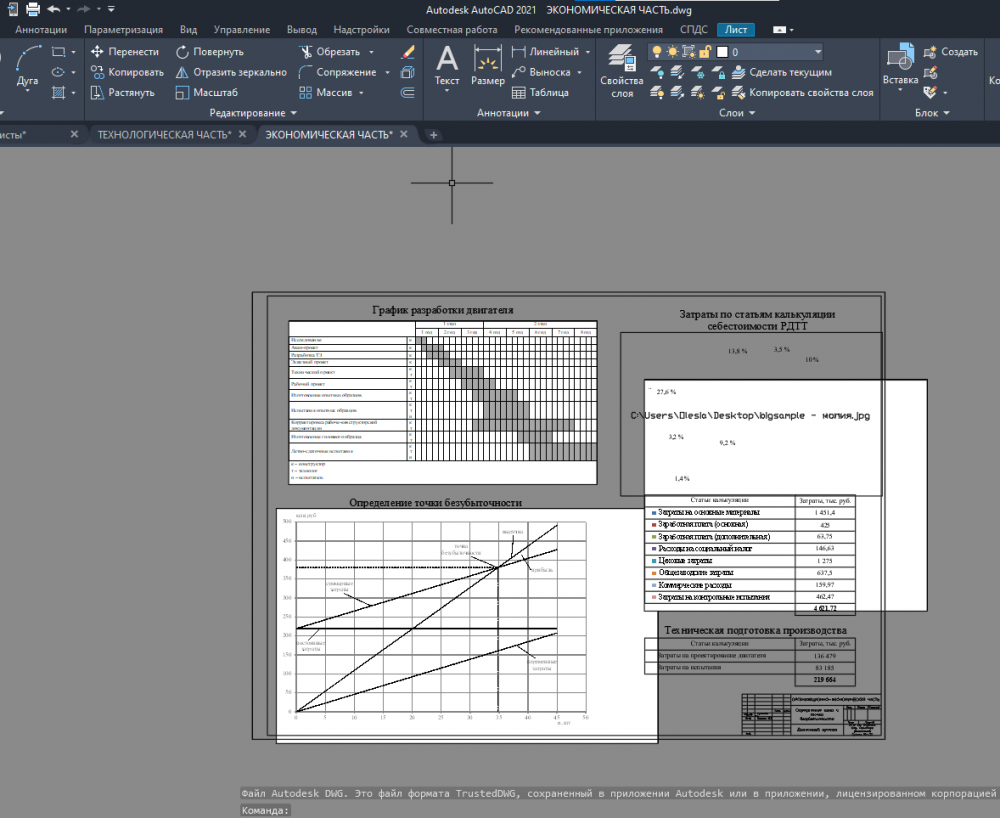Click Mirror (Отразить зеркально) command
This screenshot has height=818, width=1000.
pos(231,72)
